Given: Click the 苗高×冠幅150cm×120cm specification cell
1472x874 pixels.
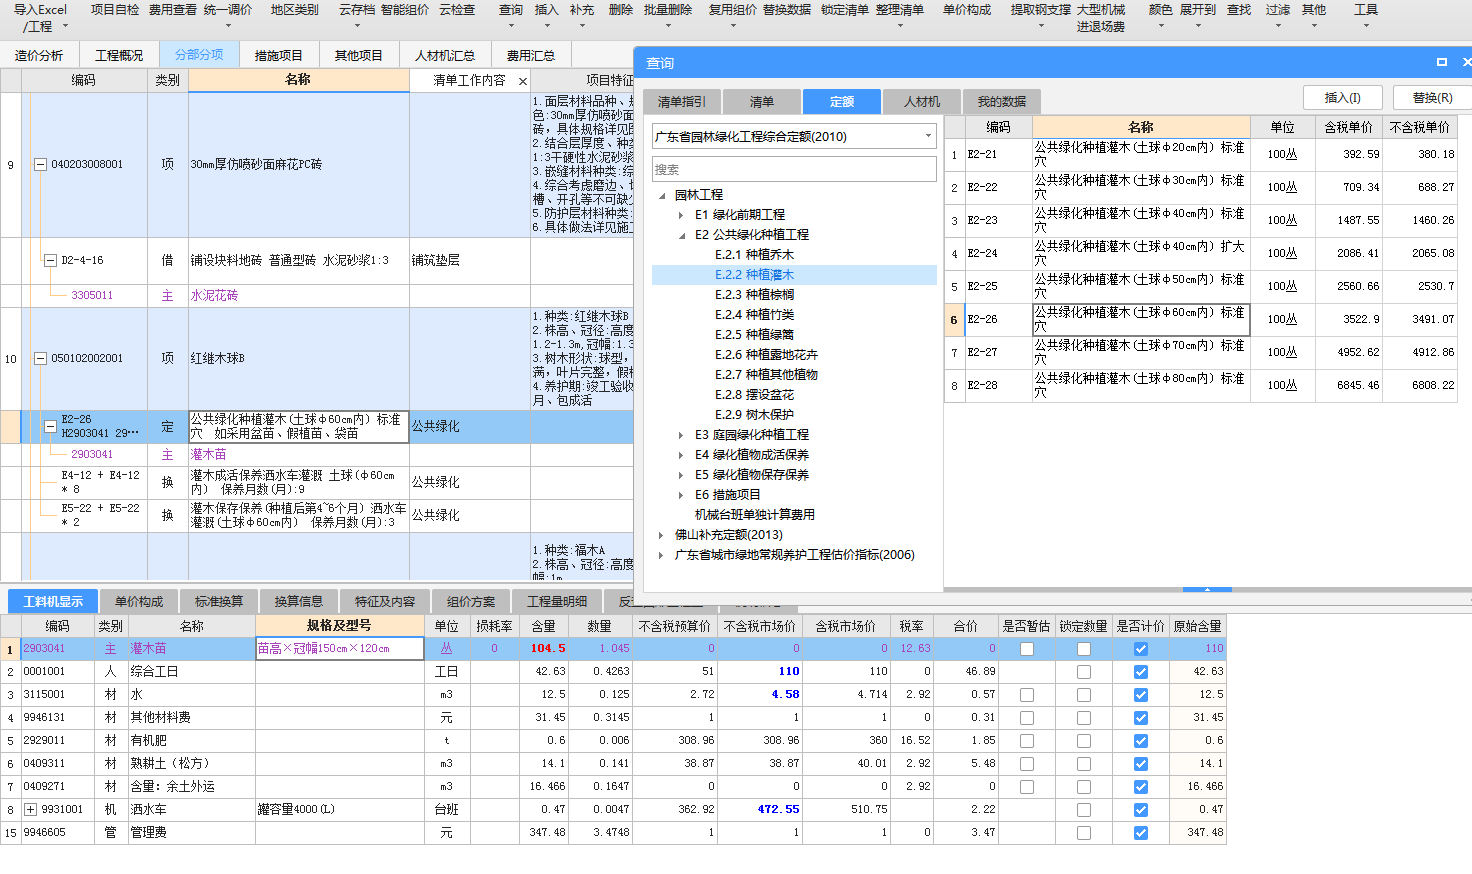Looking at the screenshot, I should [x=340, y=649].
